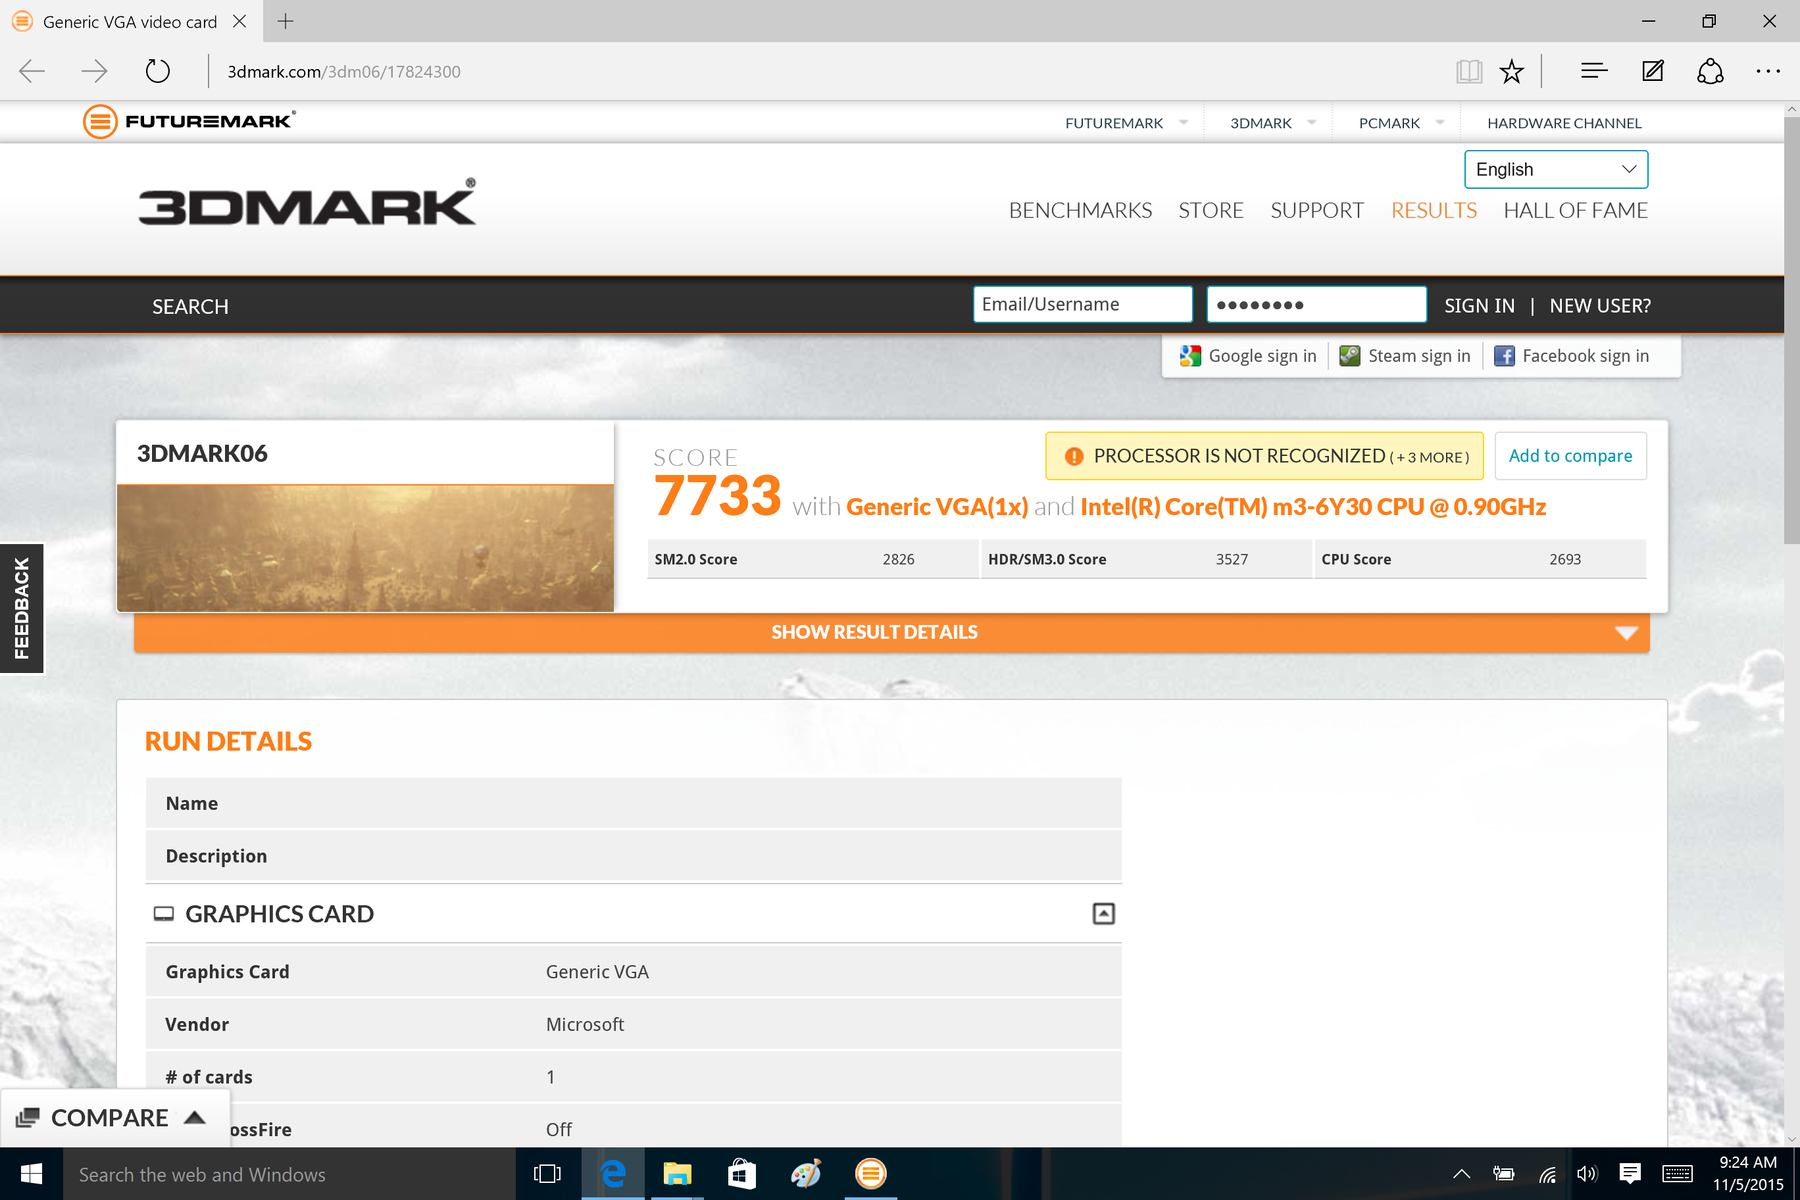Click Add to compare button
1800x1200 pixels.
point(1570,456)
